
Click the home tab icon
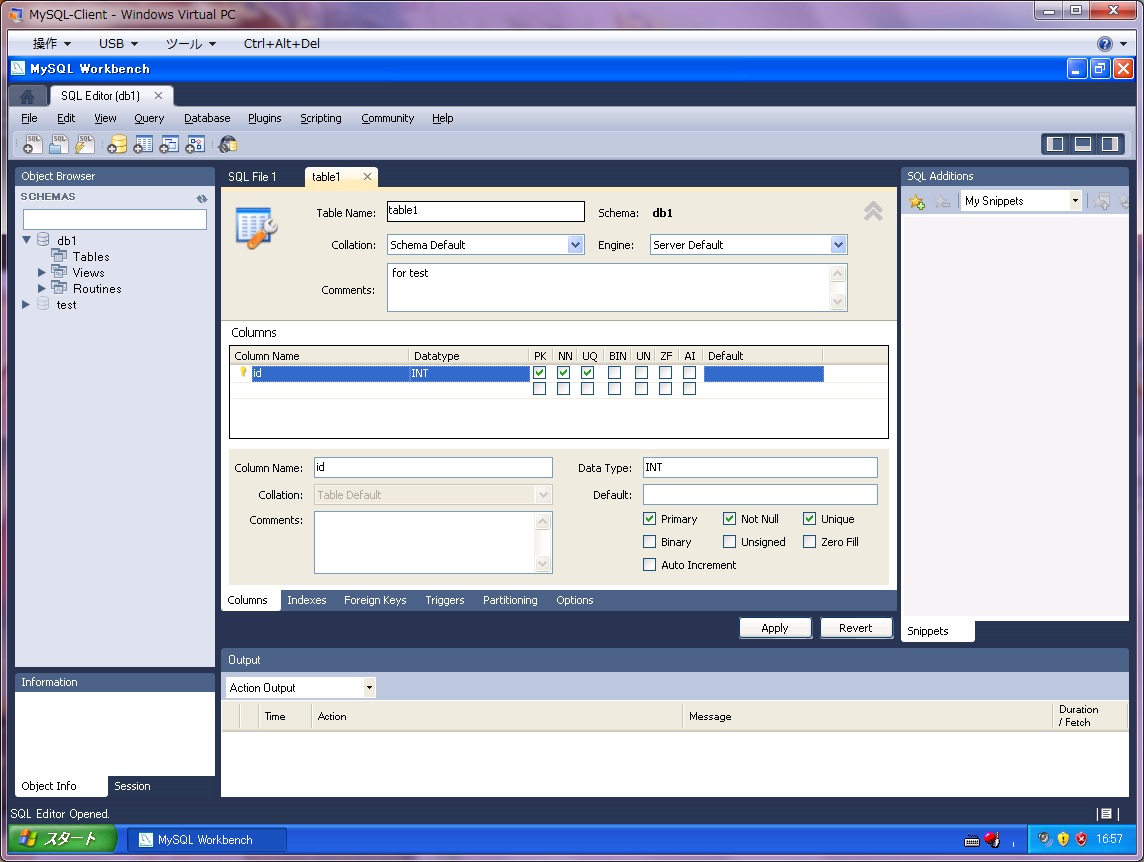tap(27, 96)
